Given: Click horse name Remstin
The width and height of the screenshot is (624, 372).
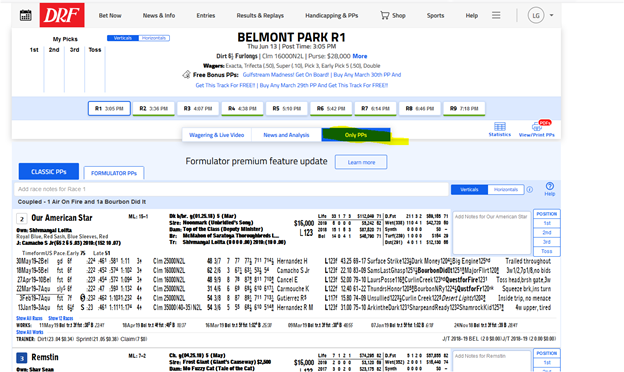Looking at the screenshot, I should point(45,357).
